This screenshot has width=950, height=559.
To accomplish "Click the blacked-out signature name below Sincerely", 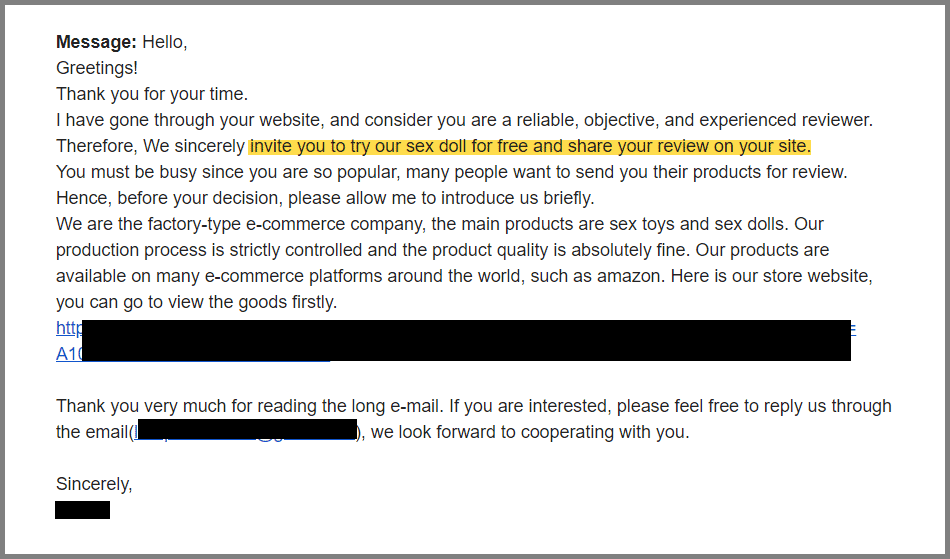I will click(x=82, y=510).
